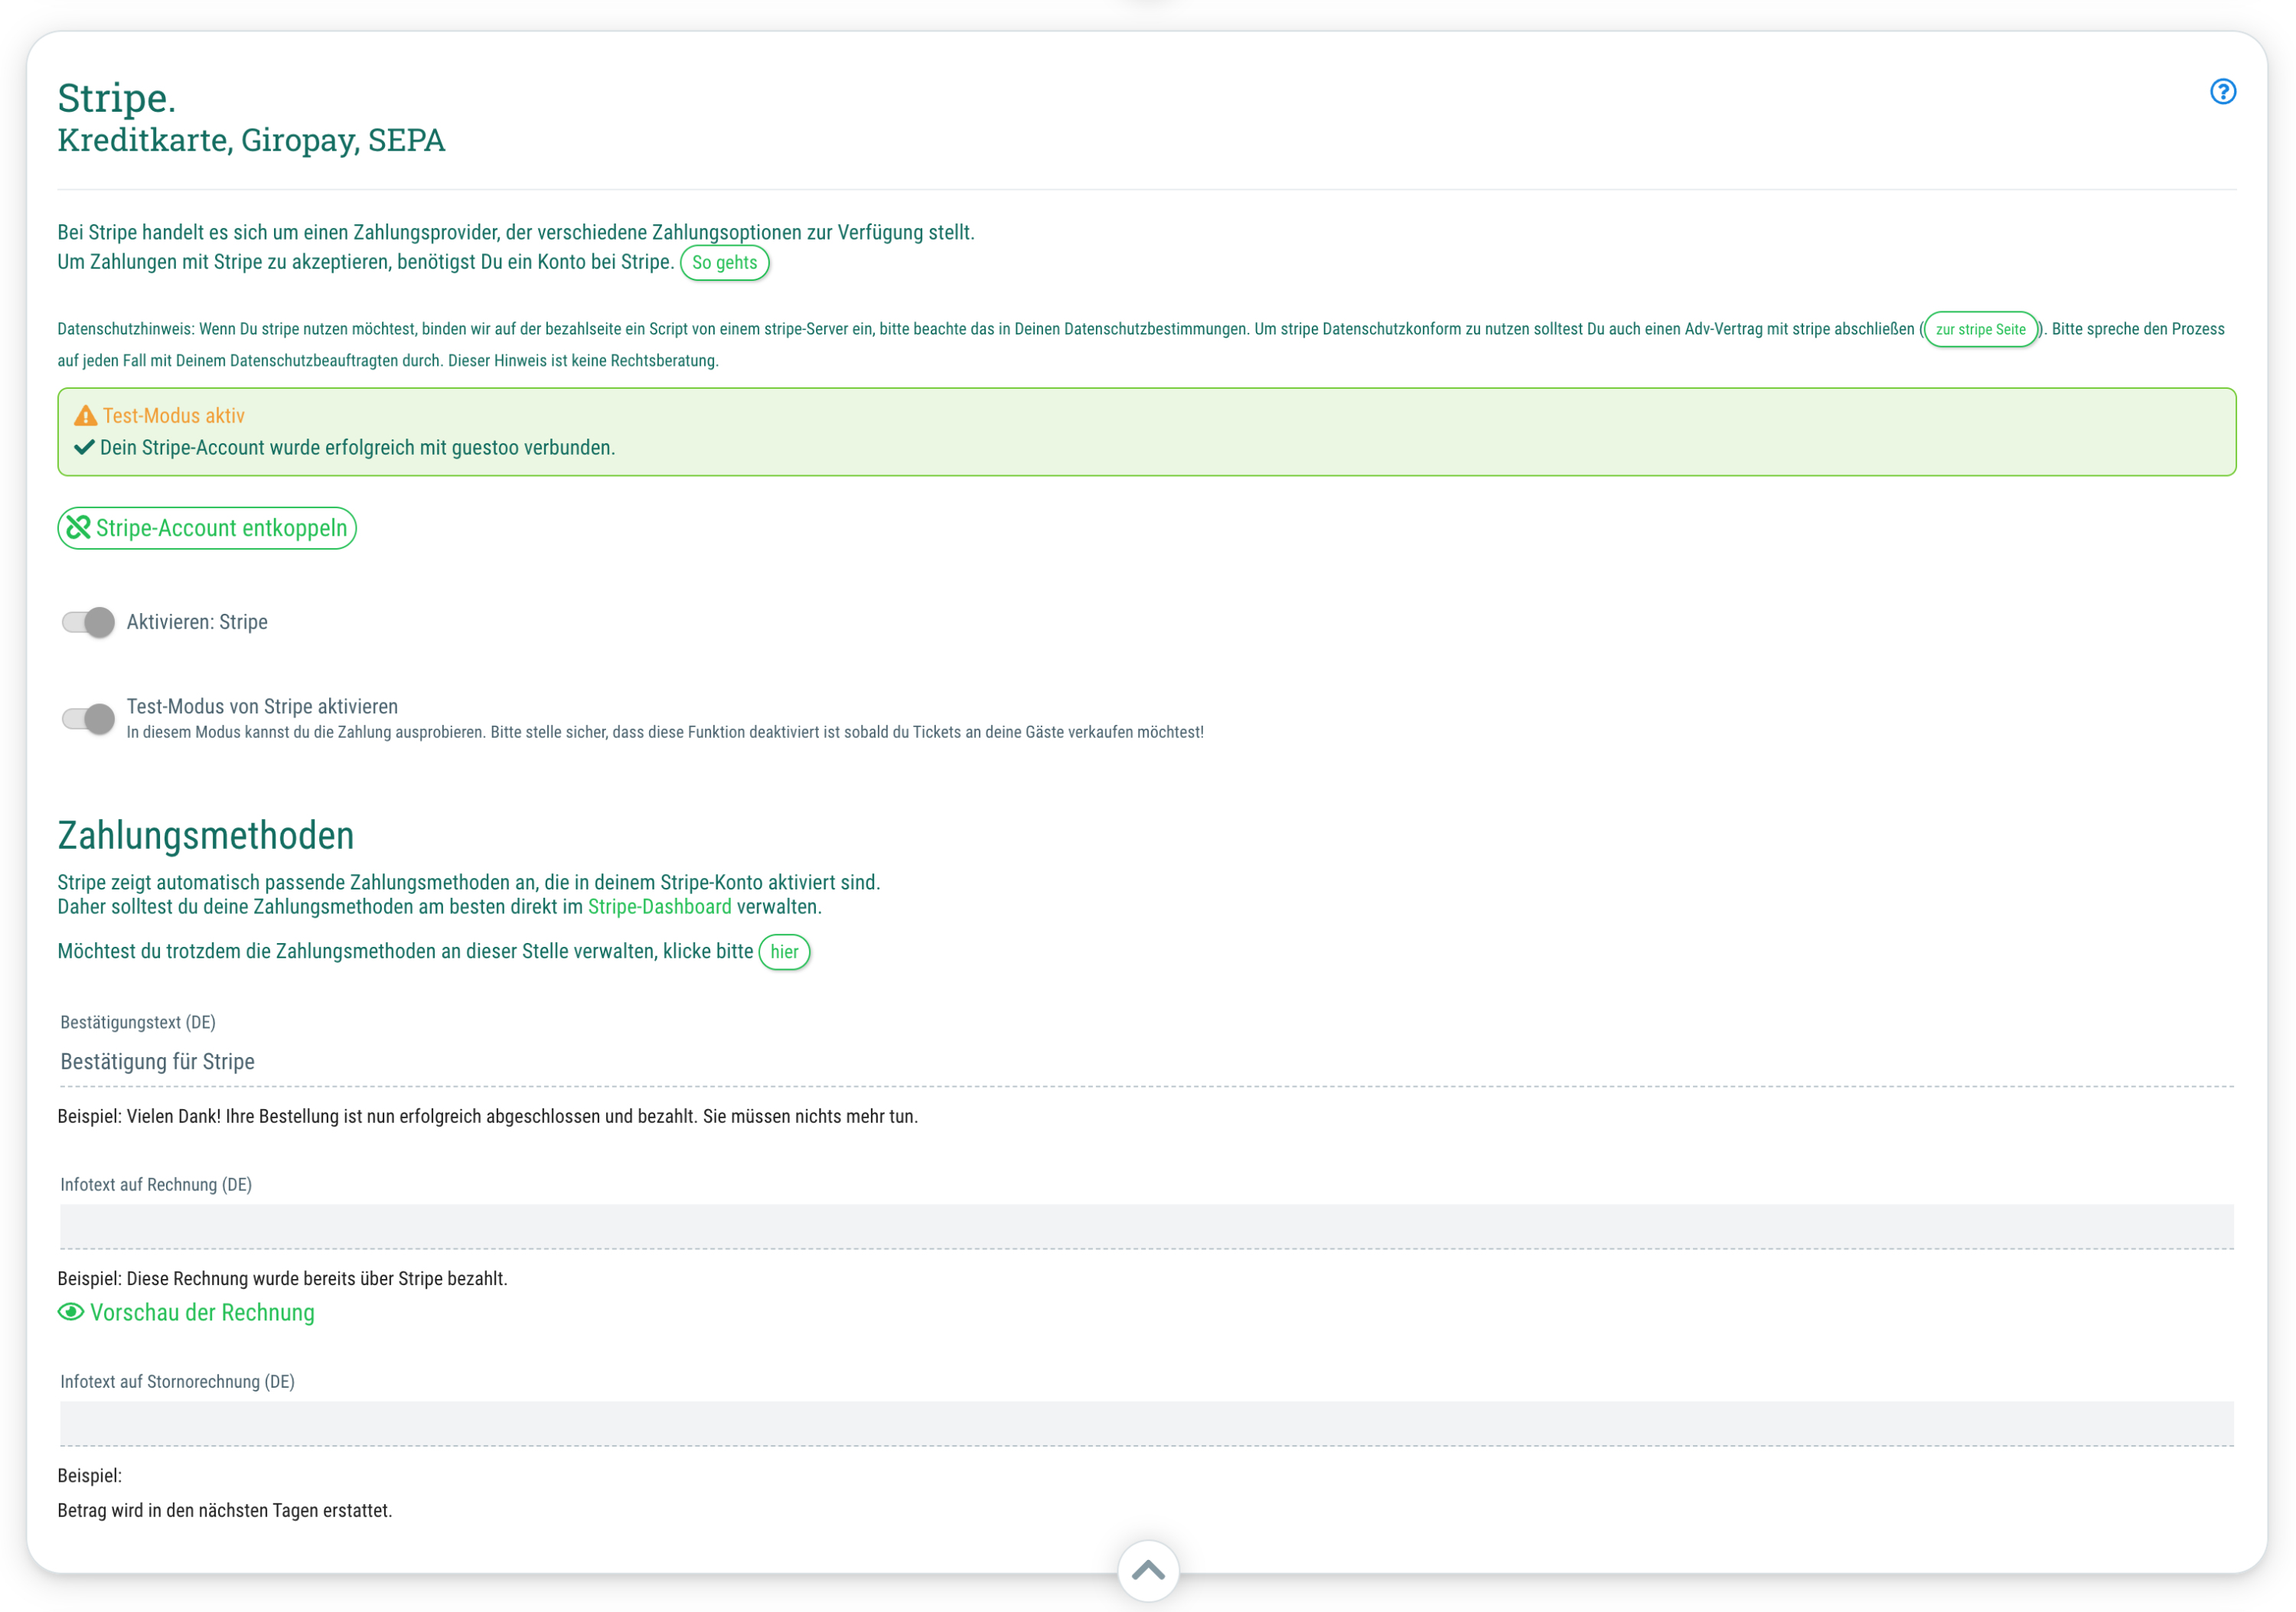
Task: Open the zur stripe Seite link
Action: 1980,329
